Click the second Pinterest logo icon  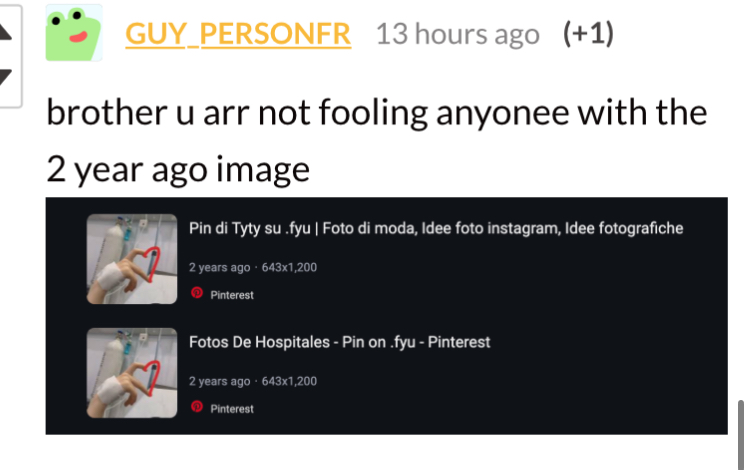[x=197, y=406]
